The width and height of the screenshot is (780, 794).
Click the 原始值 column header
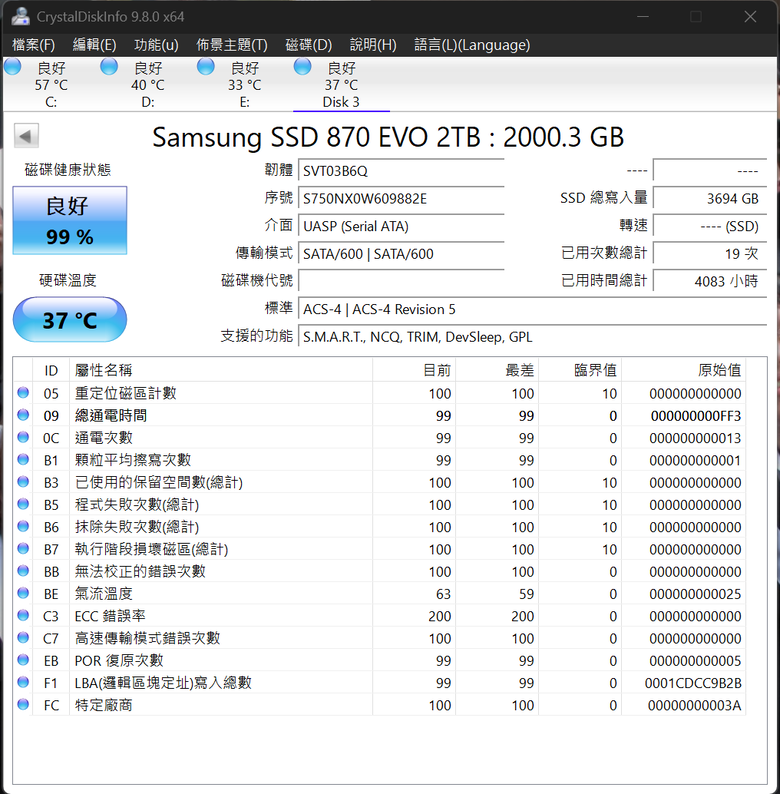pyautogui.click(x=683, y=370)
